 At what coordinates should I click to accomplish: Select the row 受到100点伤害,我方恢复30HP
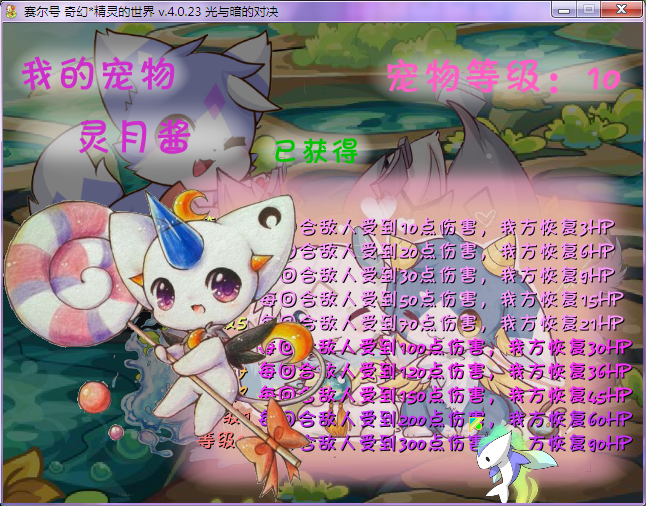click(x=446, y=347)
